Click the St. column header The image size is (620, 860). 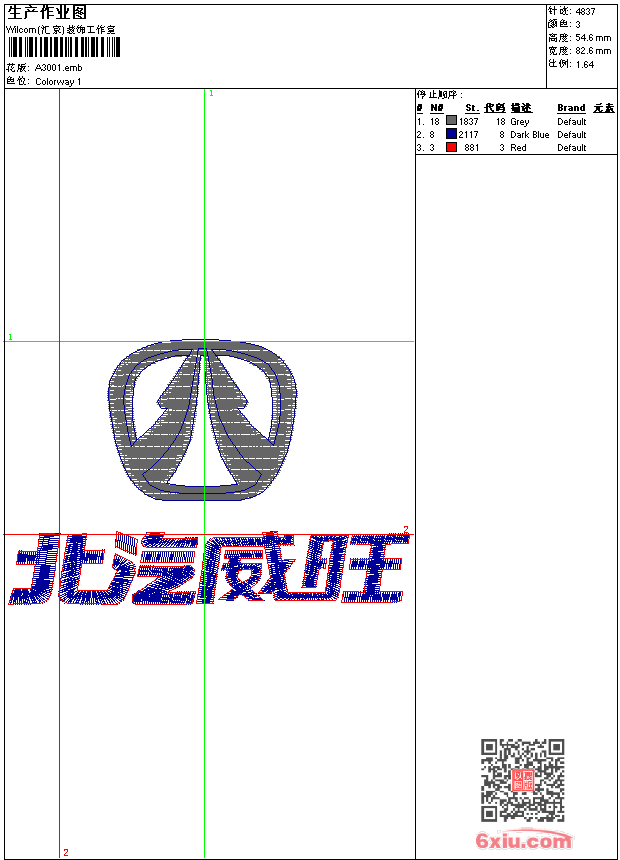(x=471, y=108)
